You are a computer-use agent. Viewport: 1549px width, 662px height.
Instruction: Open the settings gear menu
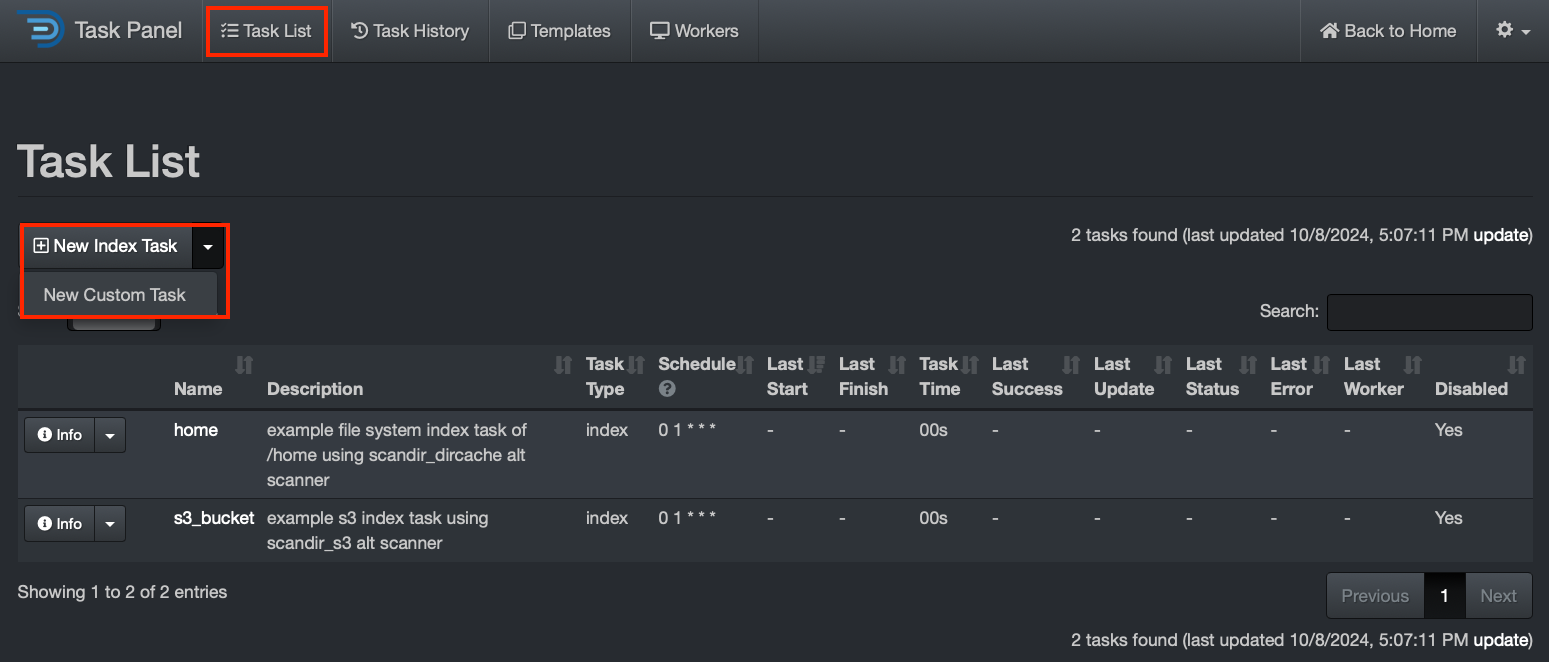[1512, 31]
